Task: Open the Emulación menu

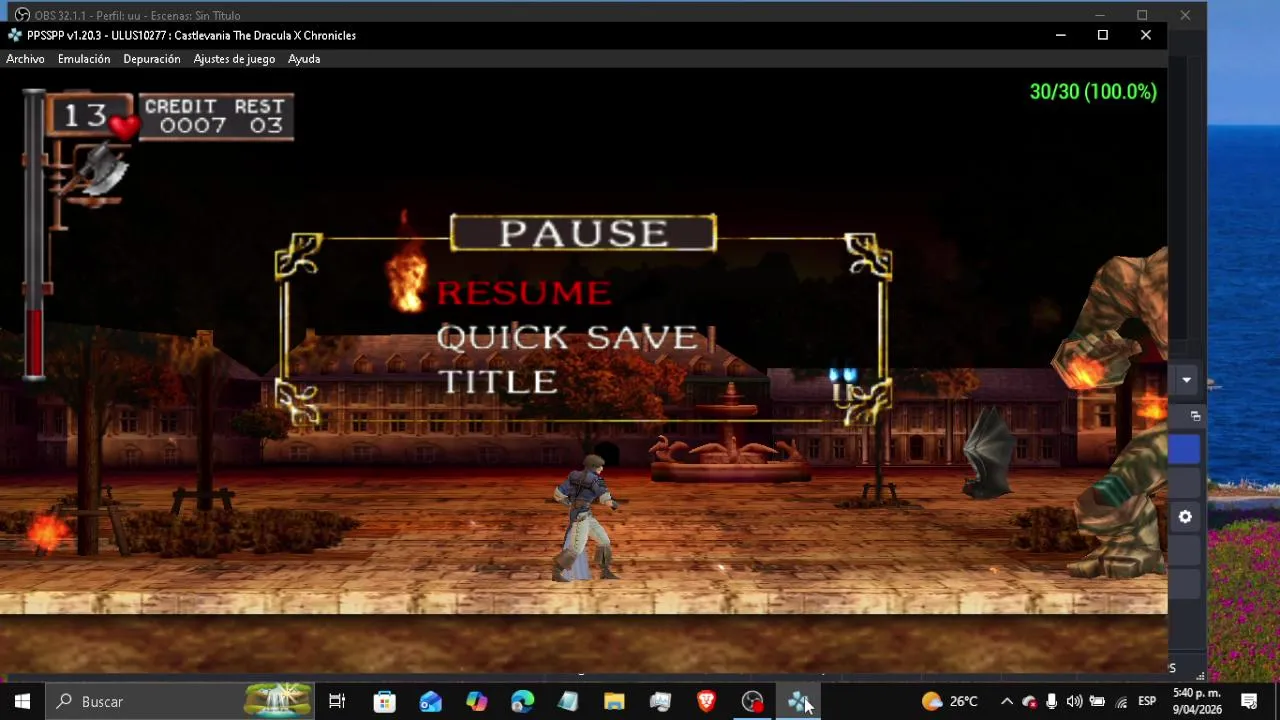Action: pos(84,59)
